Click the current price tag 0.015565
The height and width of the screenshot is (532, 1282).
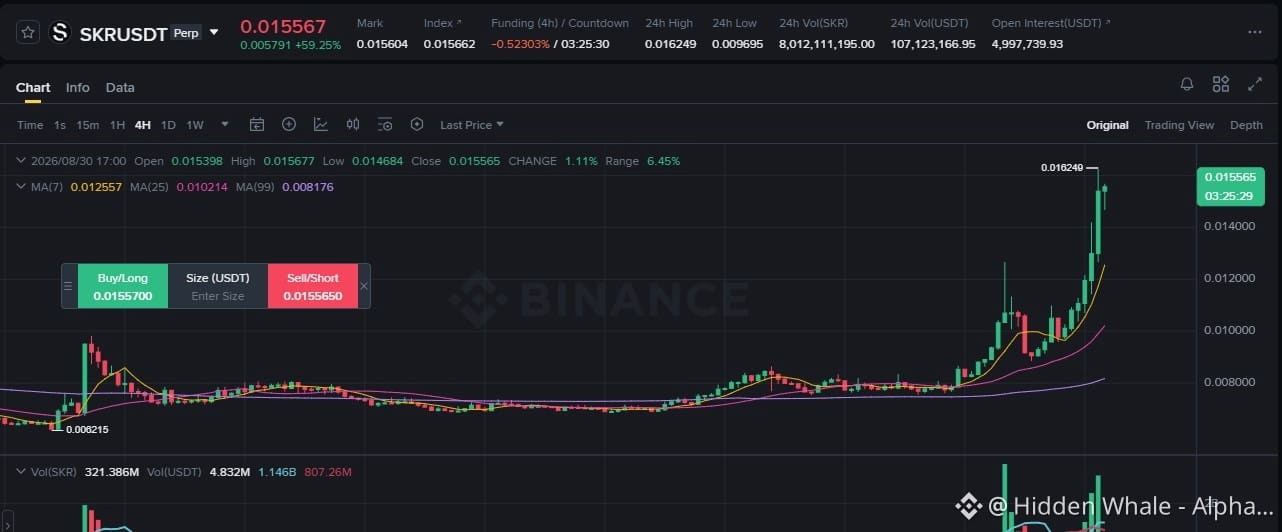pyautogui.click(x=1230, y=186)
